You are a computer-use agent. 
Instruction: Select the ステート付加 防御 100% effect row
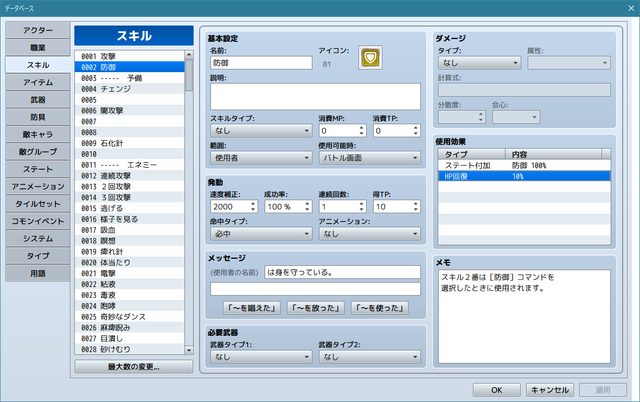click(524, 165)
